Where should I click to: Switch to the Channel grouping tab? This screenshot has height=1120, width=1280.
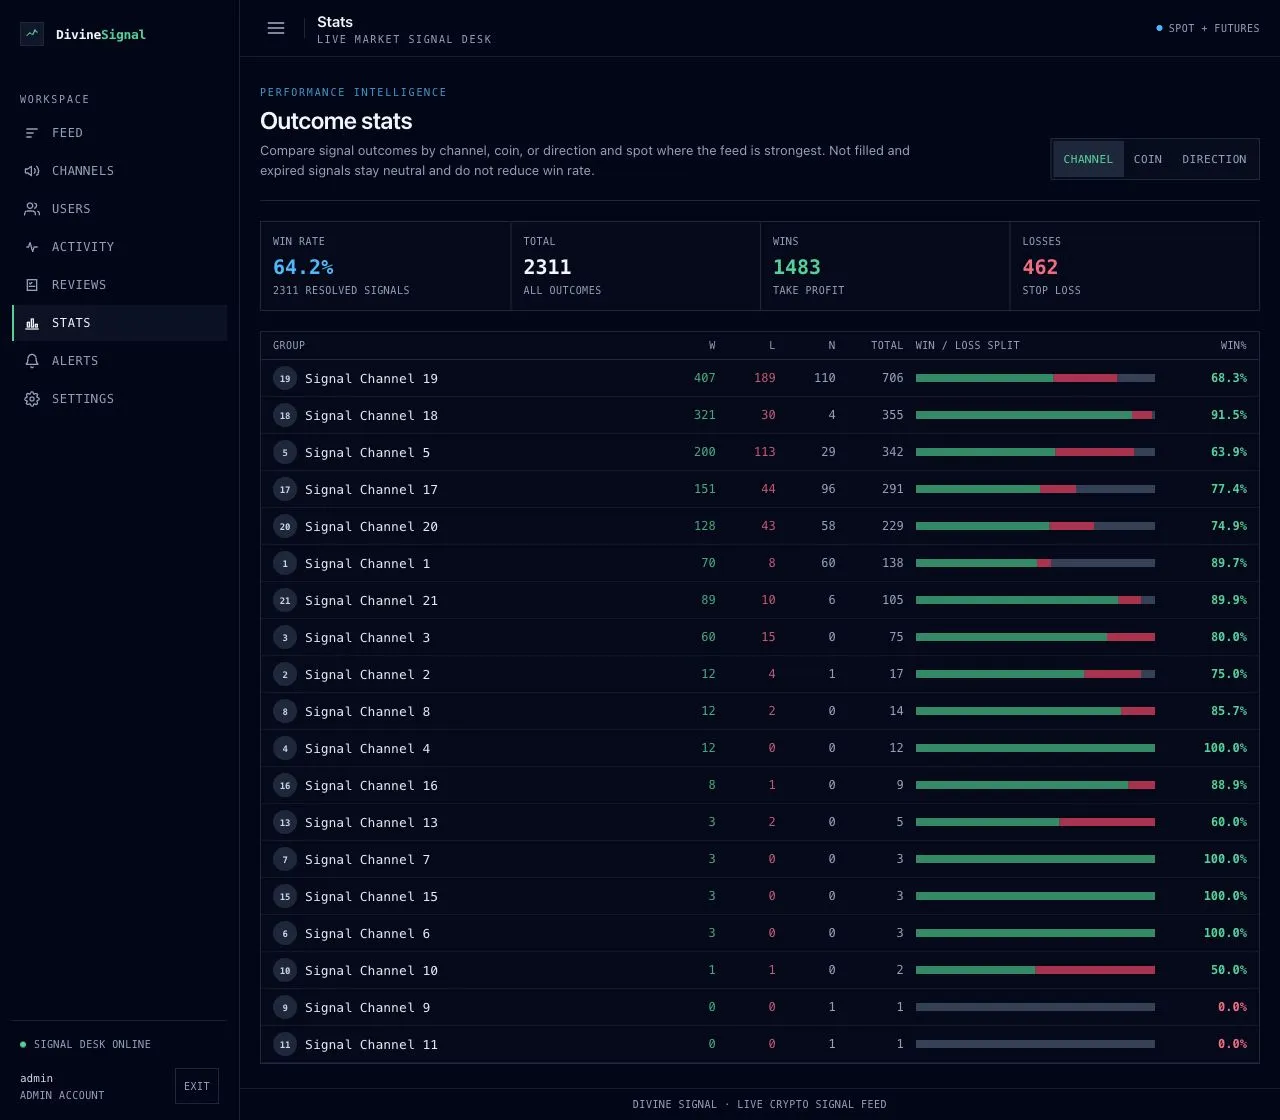(1088, 159)
